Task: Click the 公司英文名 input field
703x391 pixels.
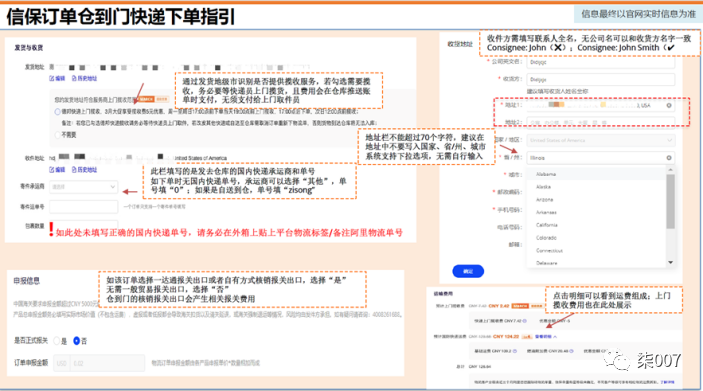Action: [x=601, y=62]
